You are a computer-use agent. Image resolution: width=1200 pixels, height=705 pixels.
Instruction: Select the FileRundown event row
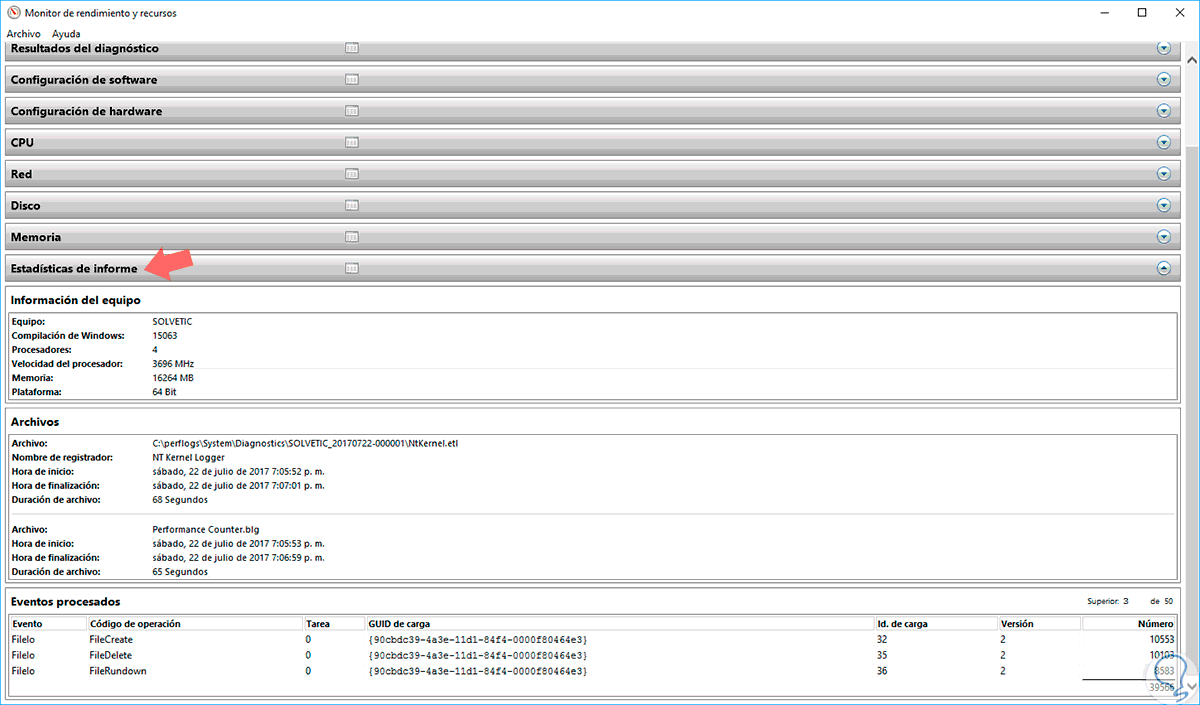[x=594, y=671]
